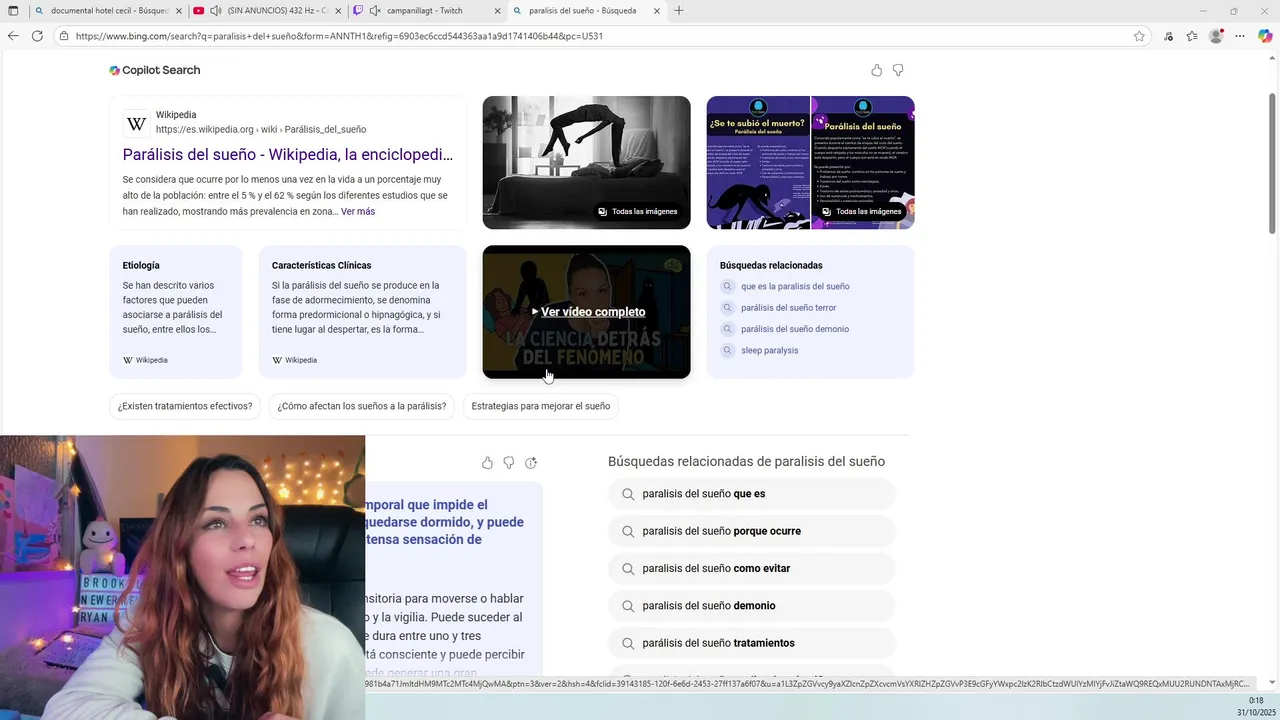Click the page vertical scrollbar thumb
1280x720 pixels.
pyautogui.click(x=1272, y=164)
